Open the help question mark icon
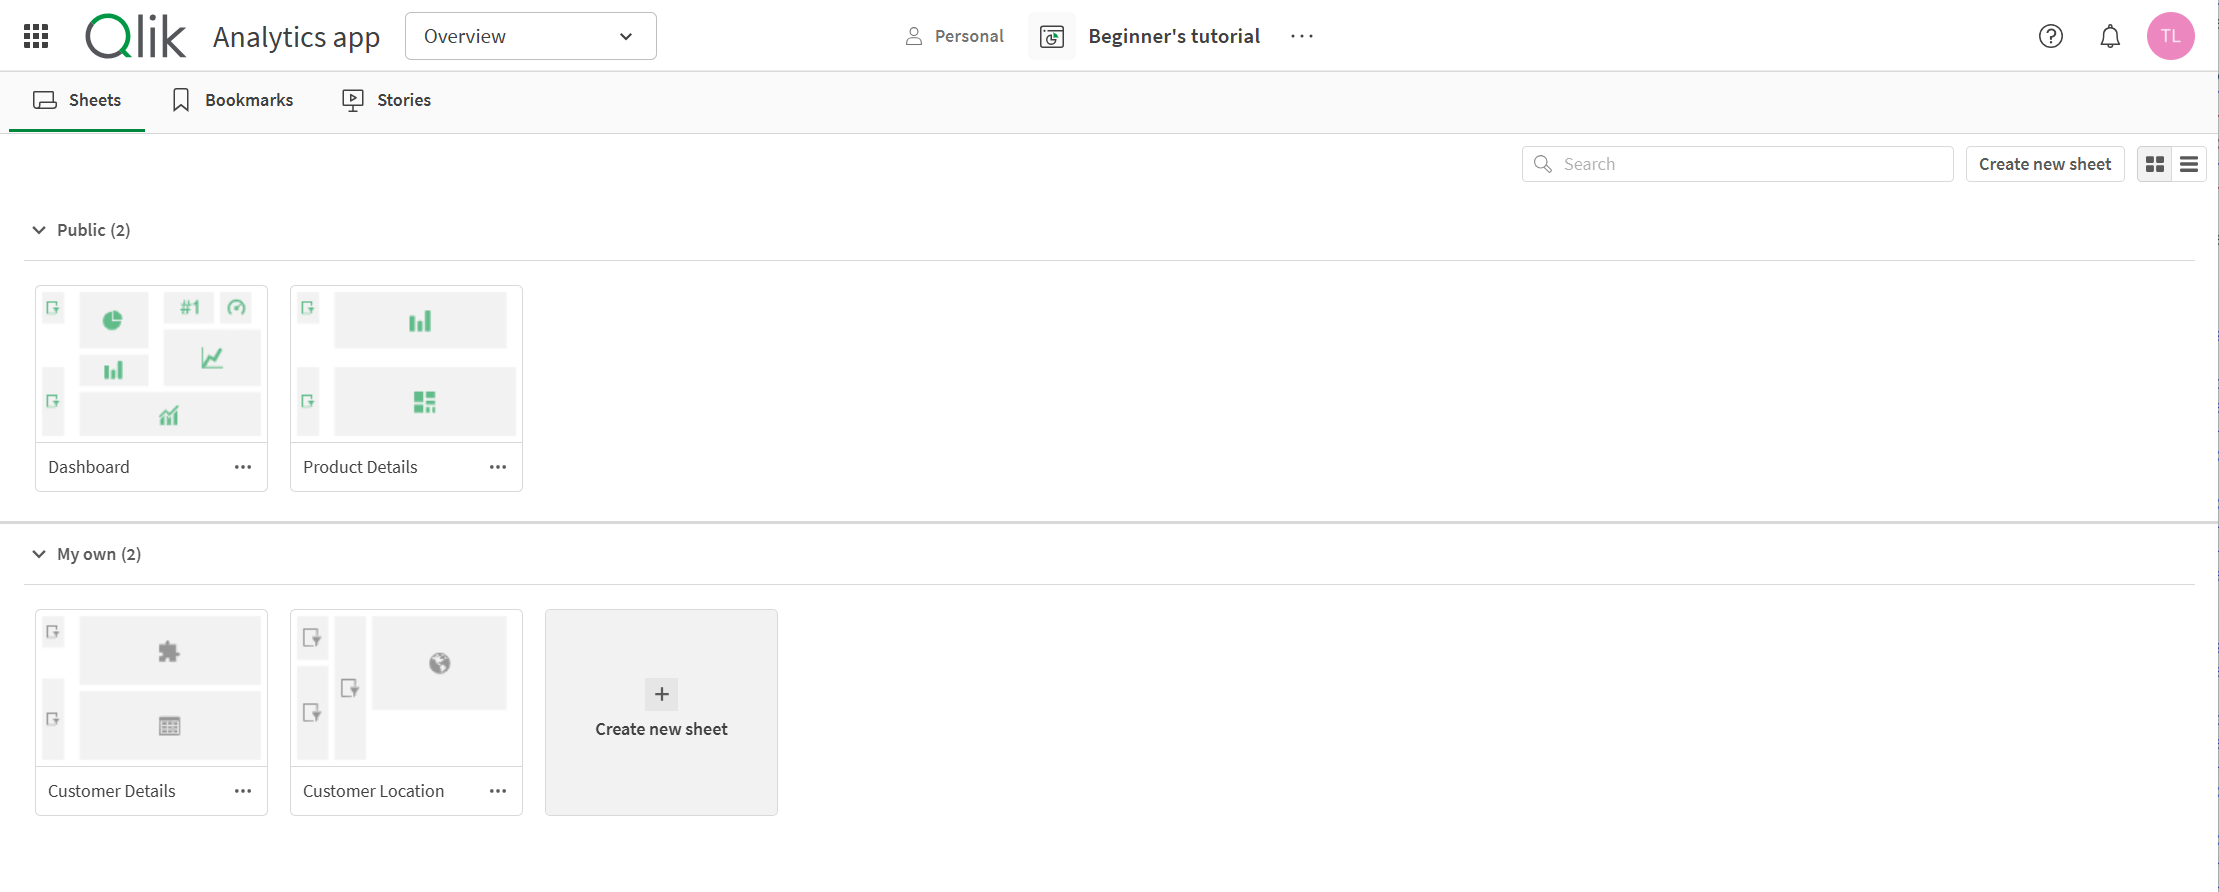2219x892 pixels. tap(2050, 36)
